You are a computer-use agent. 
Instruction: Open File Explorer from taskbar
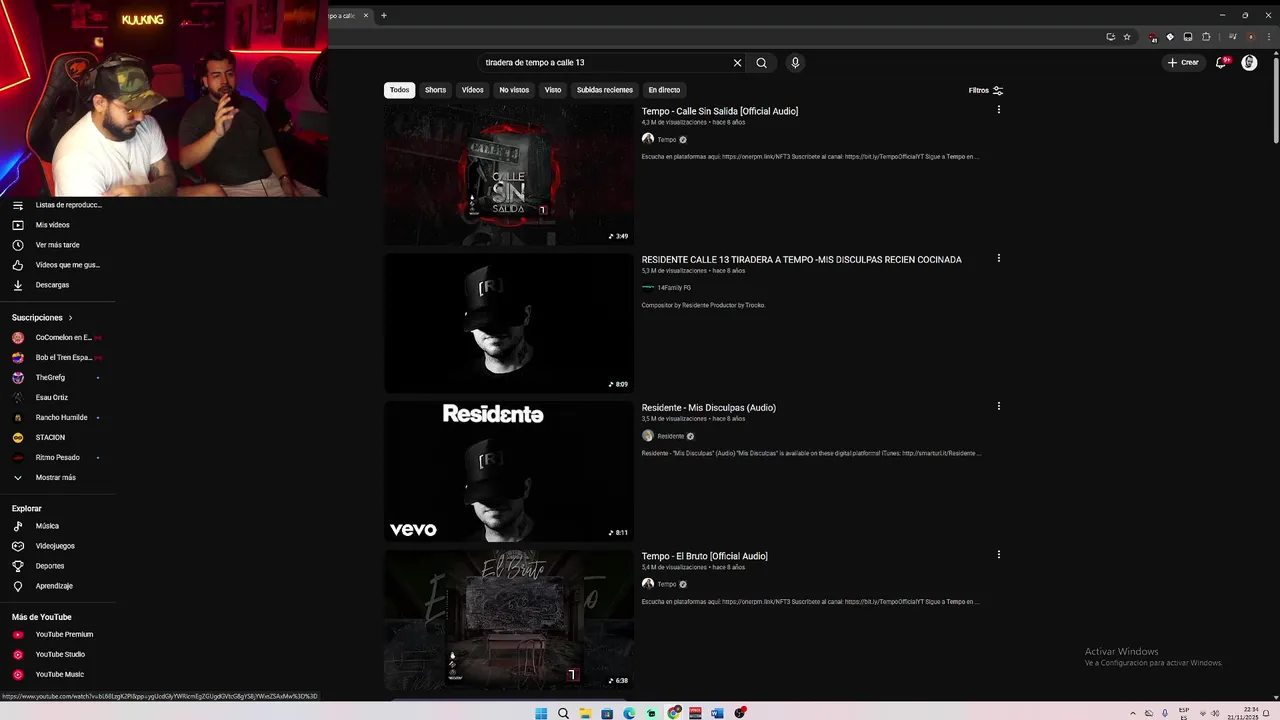pos(585,713)
